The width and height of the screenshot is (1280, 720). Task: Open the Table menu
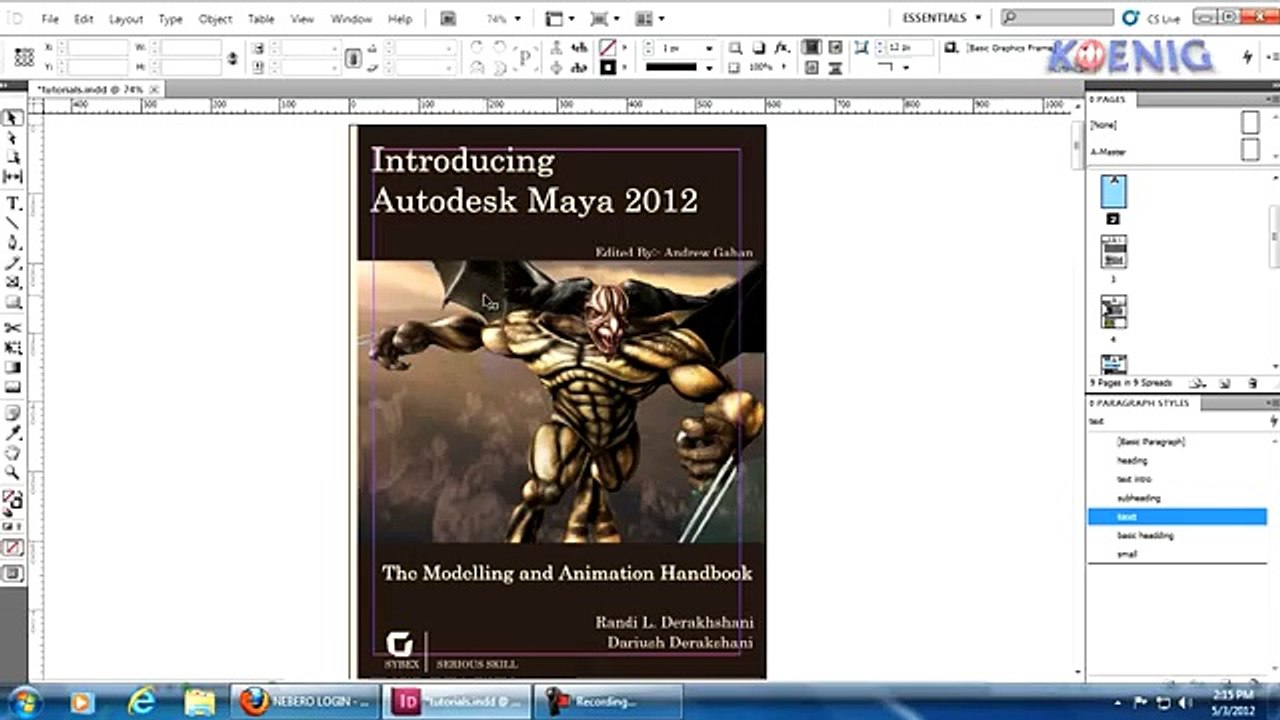[x=262, y=19]
